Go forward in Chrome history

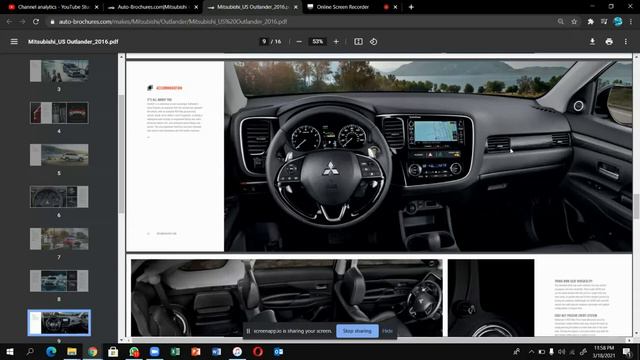click(22, 22)
